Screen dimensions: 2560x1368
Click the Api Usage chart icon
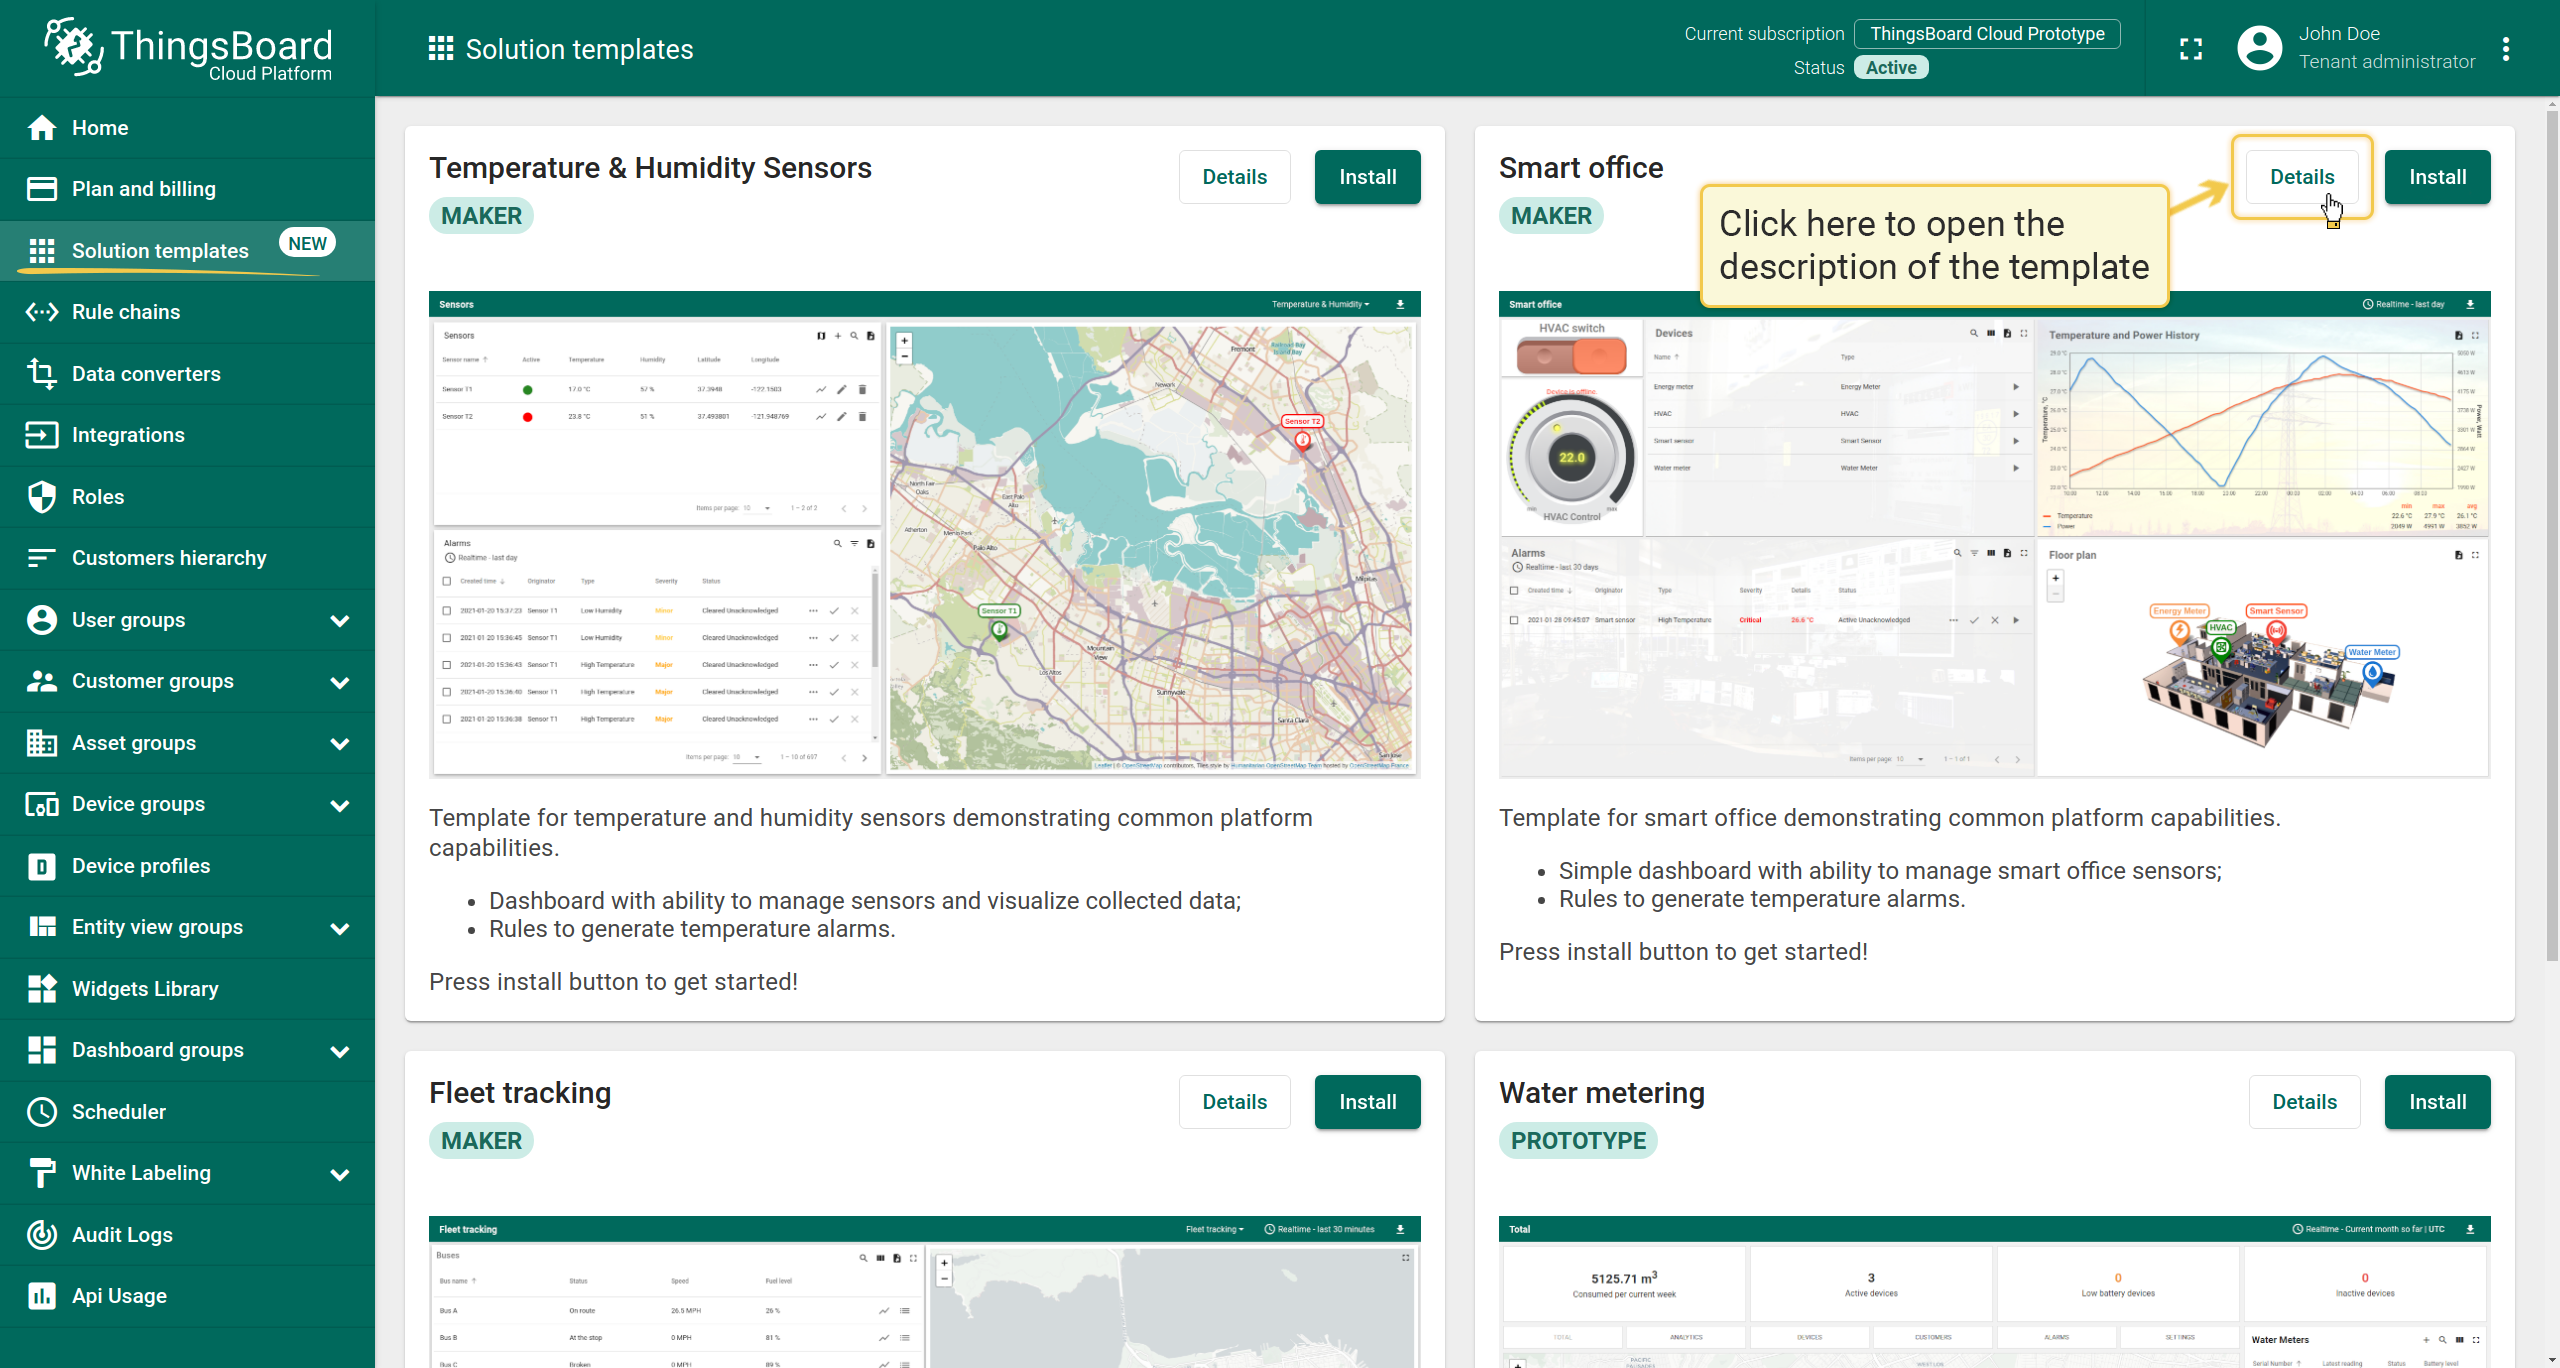(x=42, y=1296)
